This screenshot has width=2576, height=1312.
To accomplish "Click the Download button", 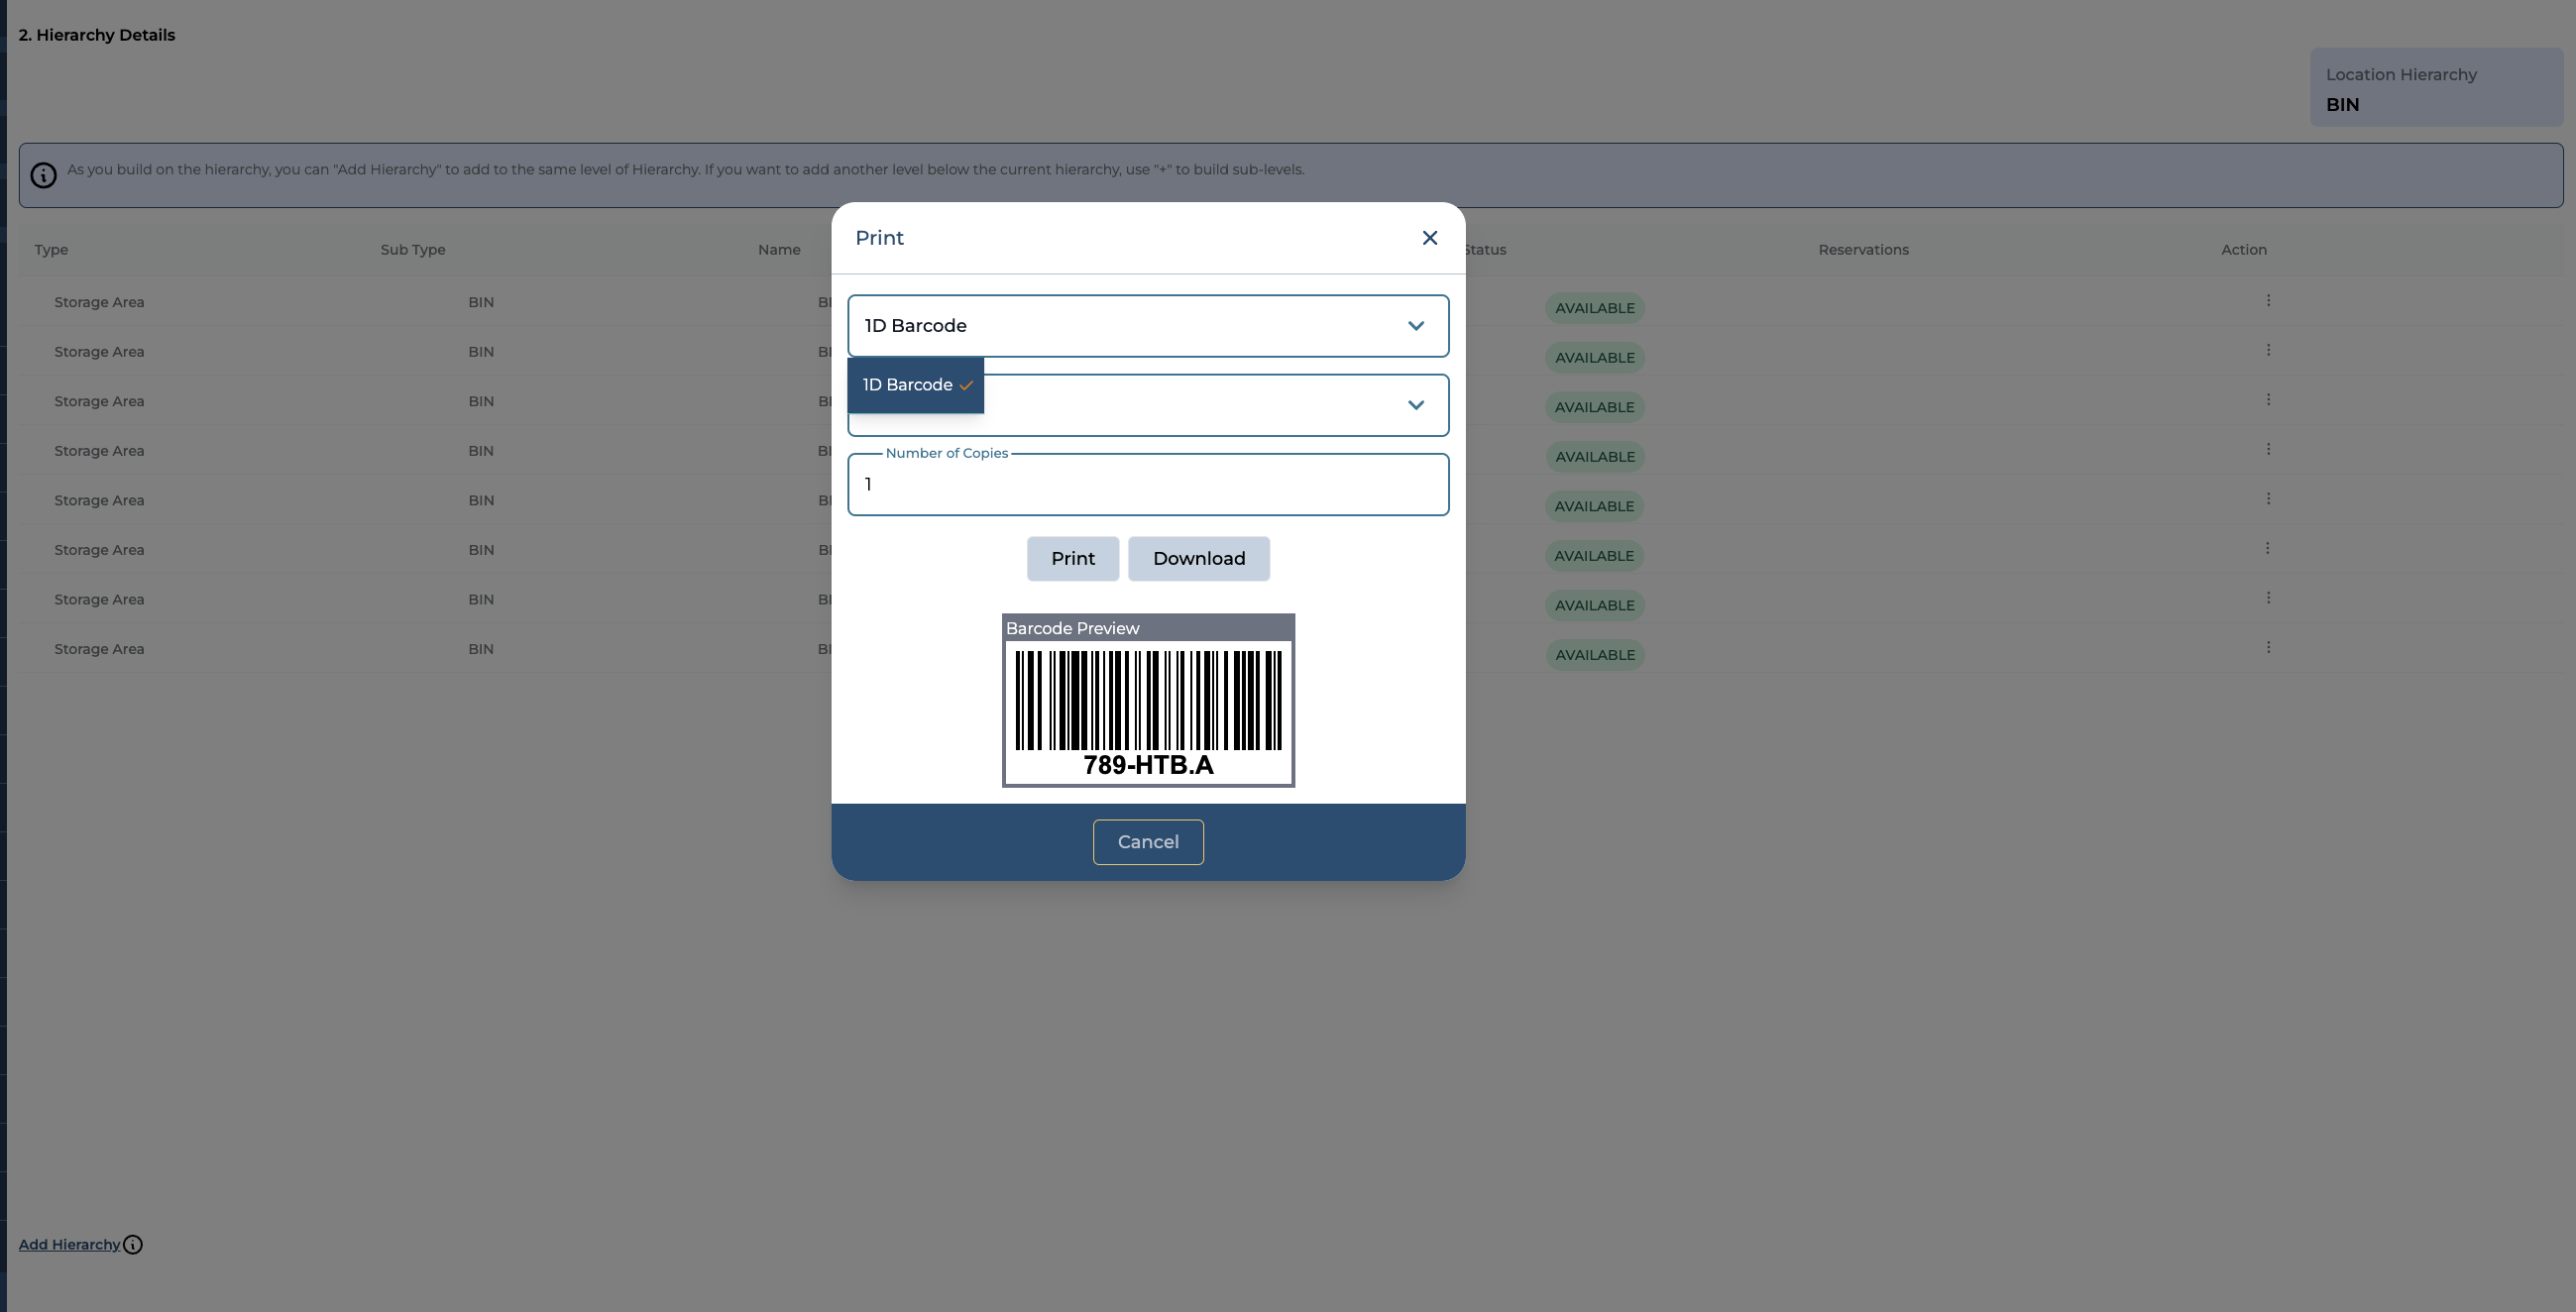I will click(x=1198, y=559).
